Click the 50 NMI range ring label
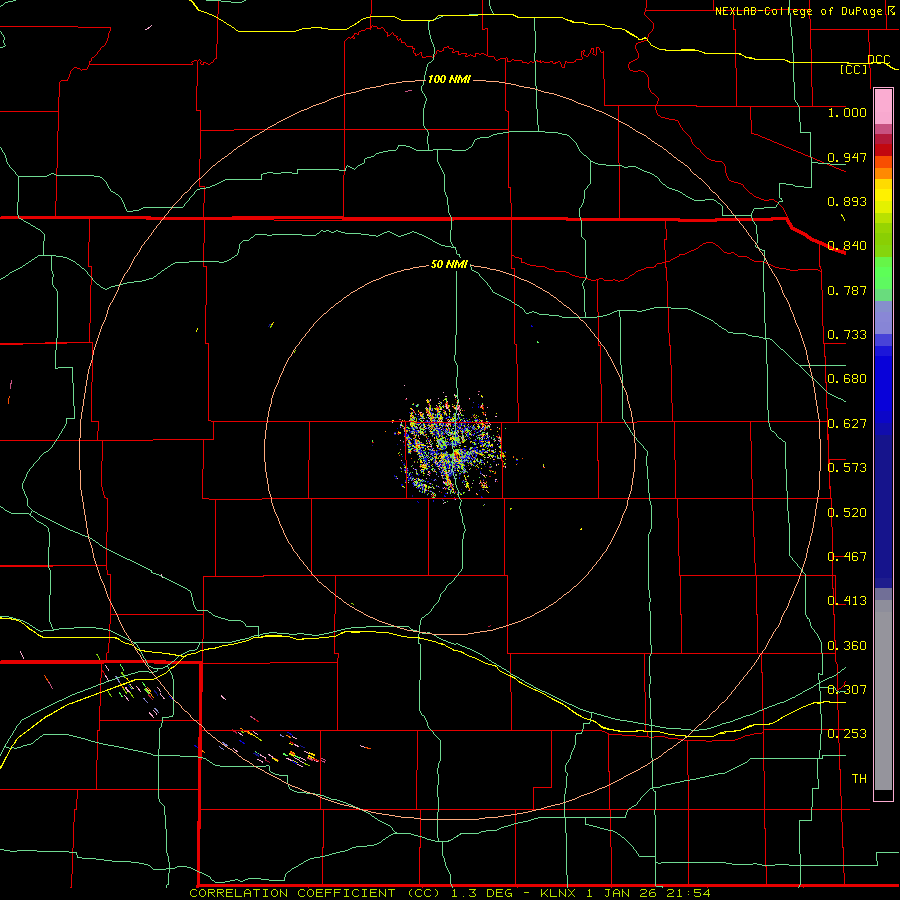 (x=449, y=264)
